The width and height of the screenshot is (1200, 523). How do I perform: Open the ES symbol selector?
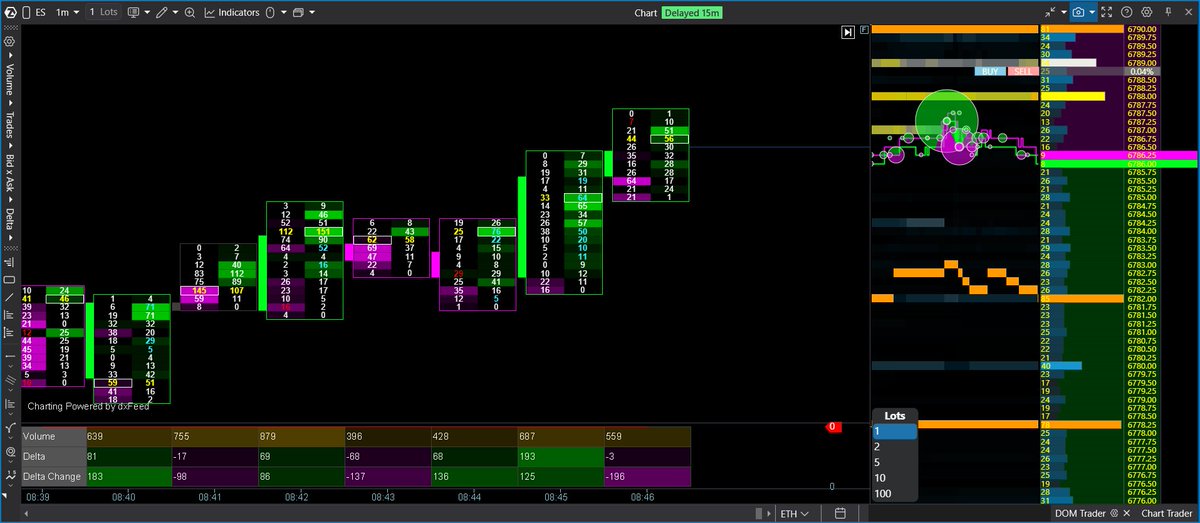pos(39,13)
